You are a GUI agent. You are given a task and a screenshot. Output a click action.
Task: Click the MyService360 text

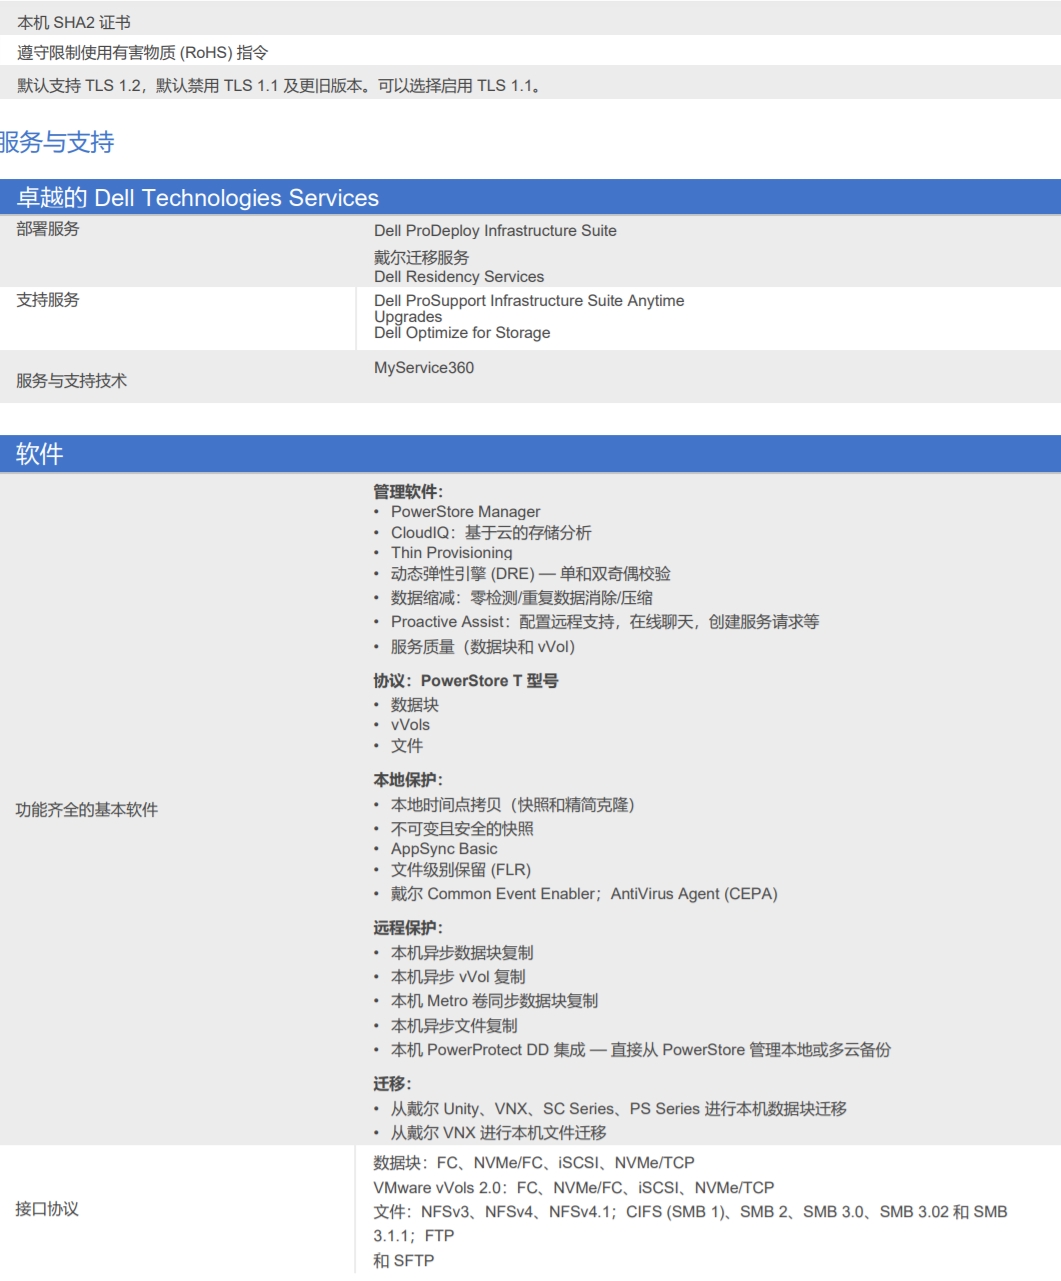point(424,368)
